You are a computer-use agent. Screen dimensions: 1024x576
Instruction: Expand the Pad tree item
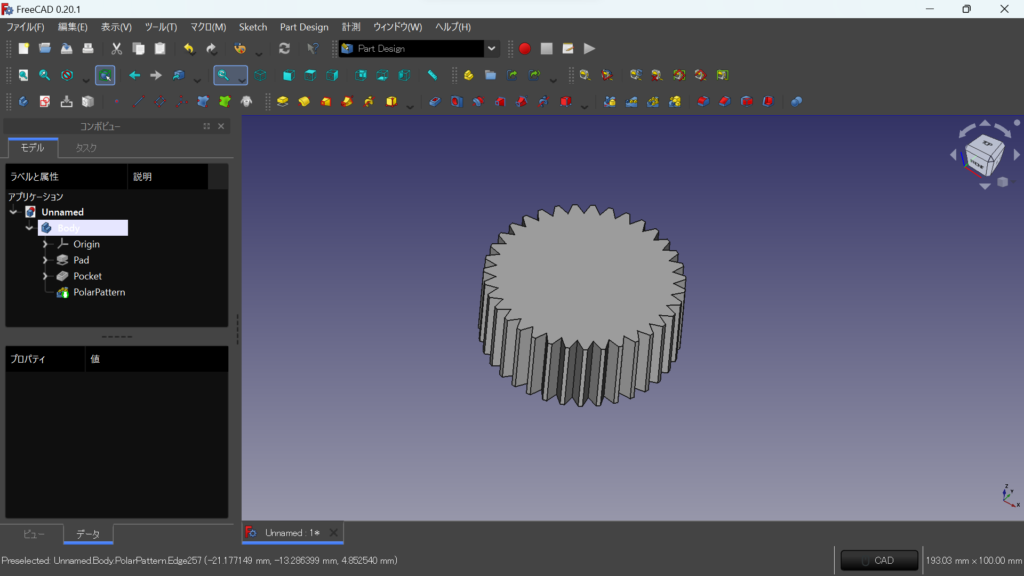click(x=45, y=260)
